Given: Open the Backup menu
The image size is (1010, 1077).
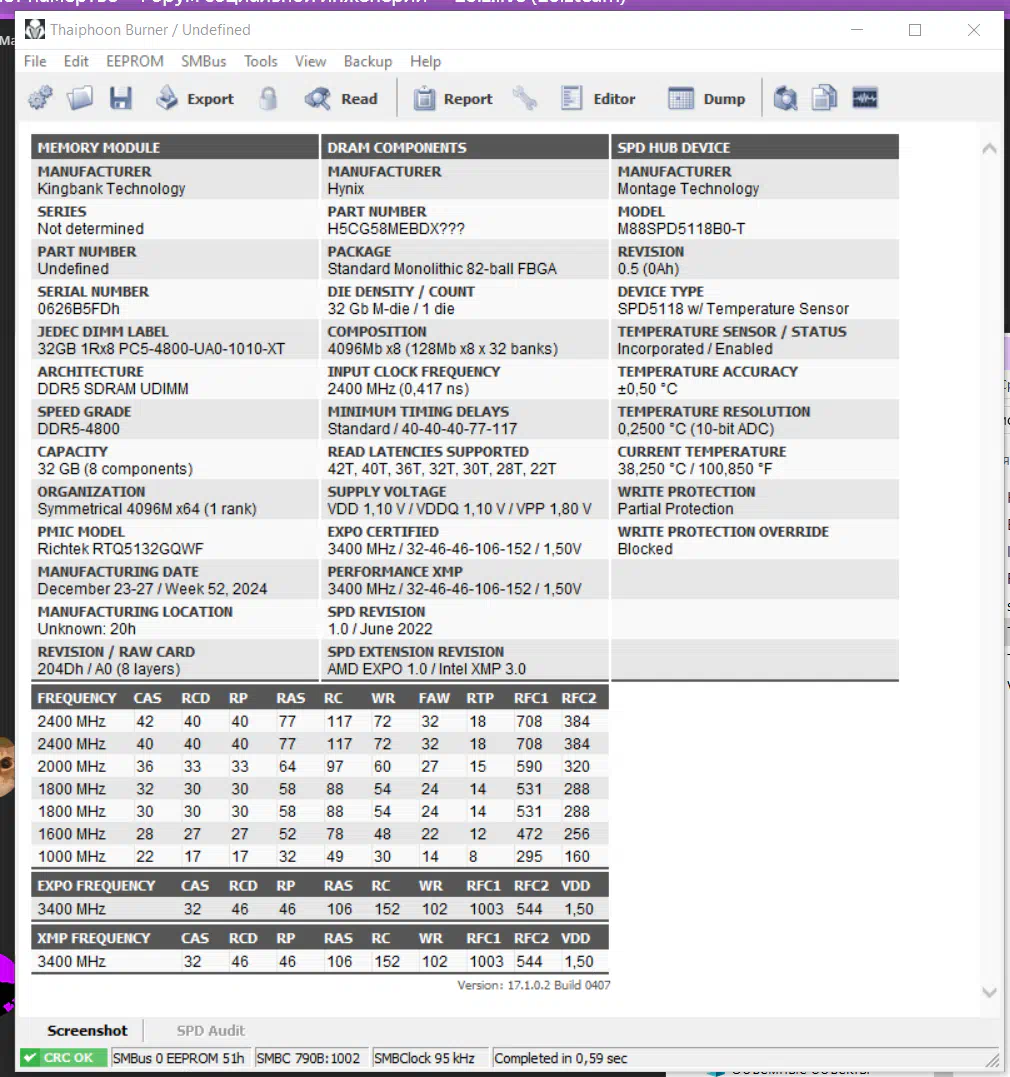Looking at the screenshot, I should click(x=368, y=61).
